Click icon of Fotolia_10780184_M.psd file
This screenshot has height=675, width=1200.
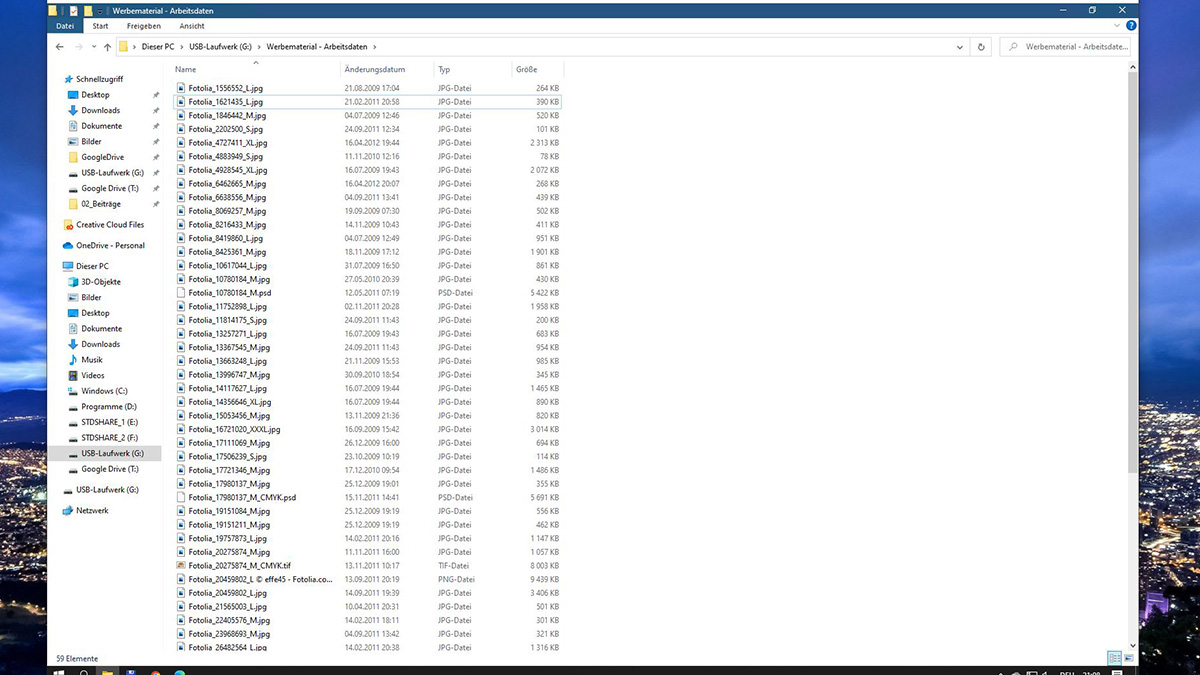coord(181,293)
